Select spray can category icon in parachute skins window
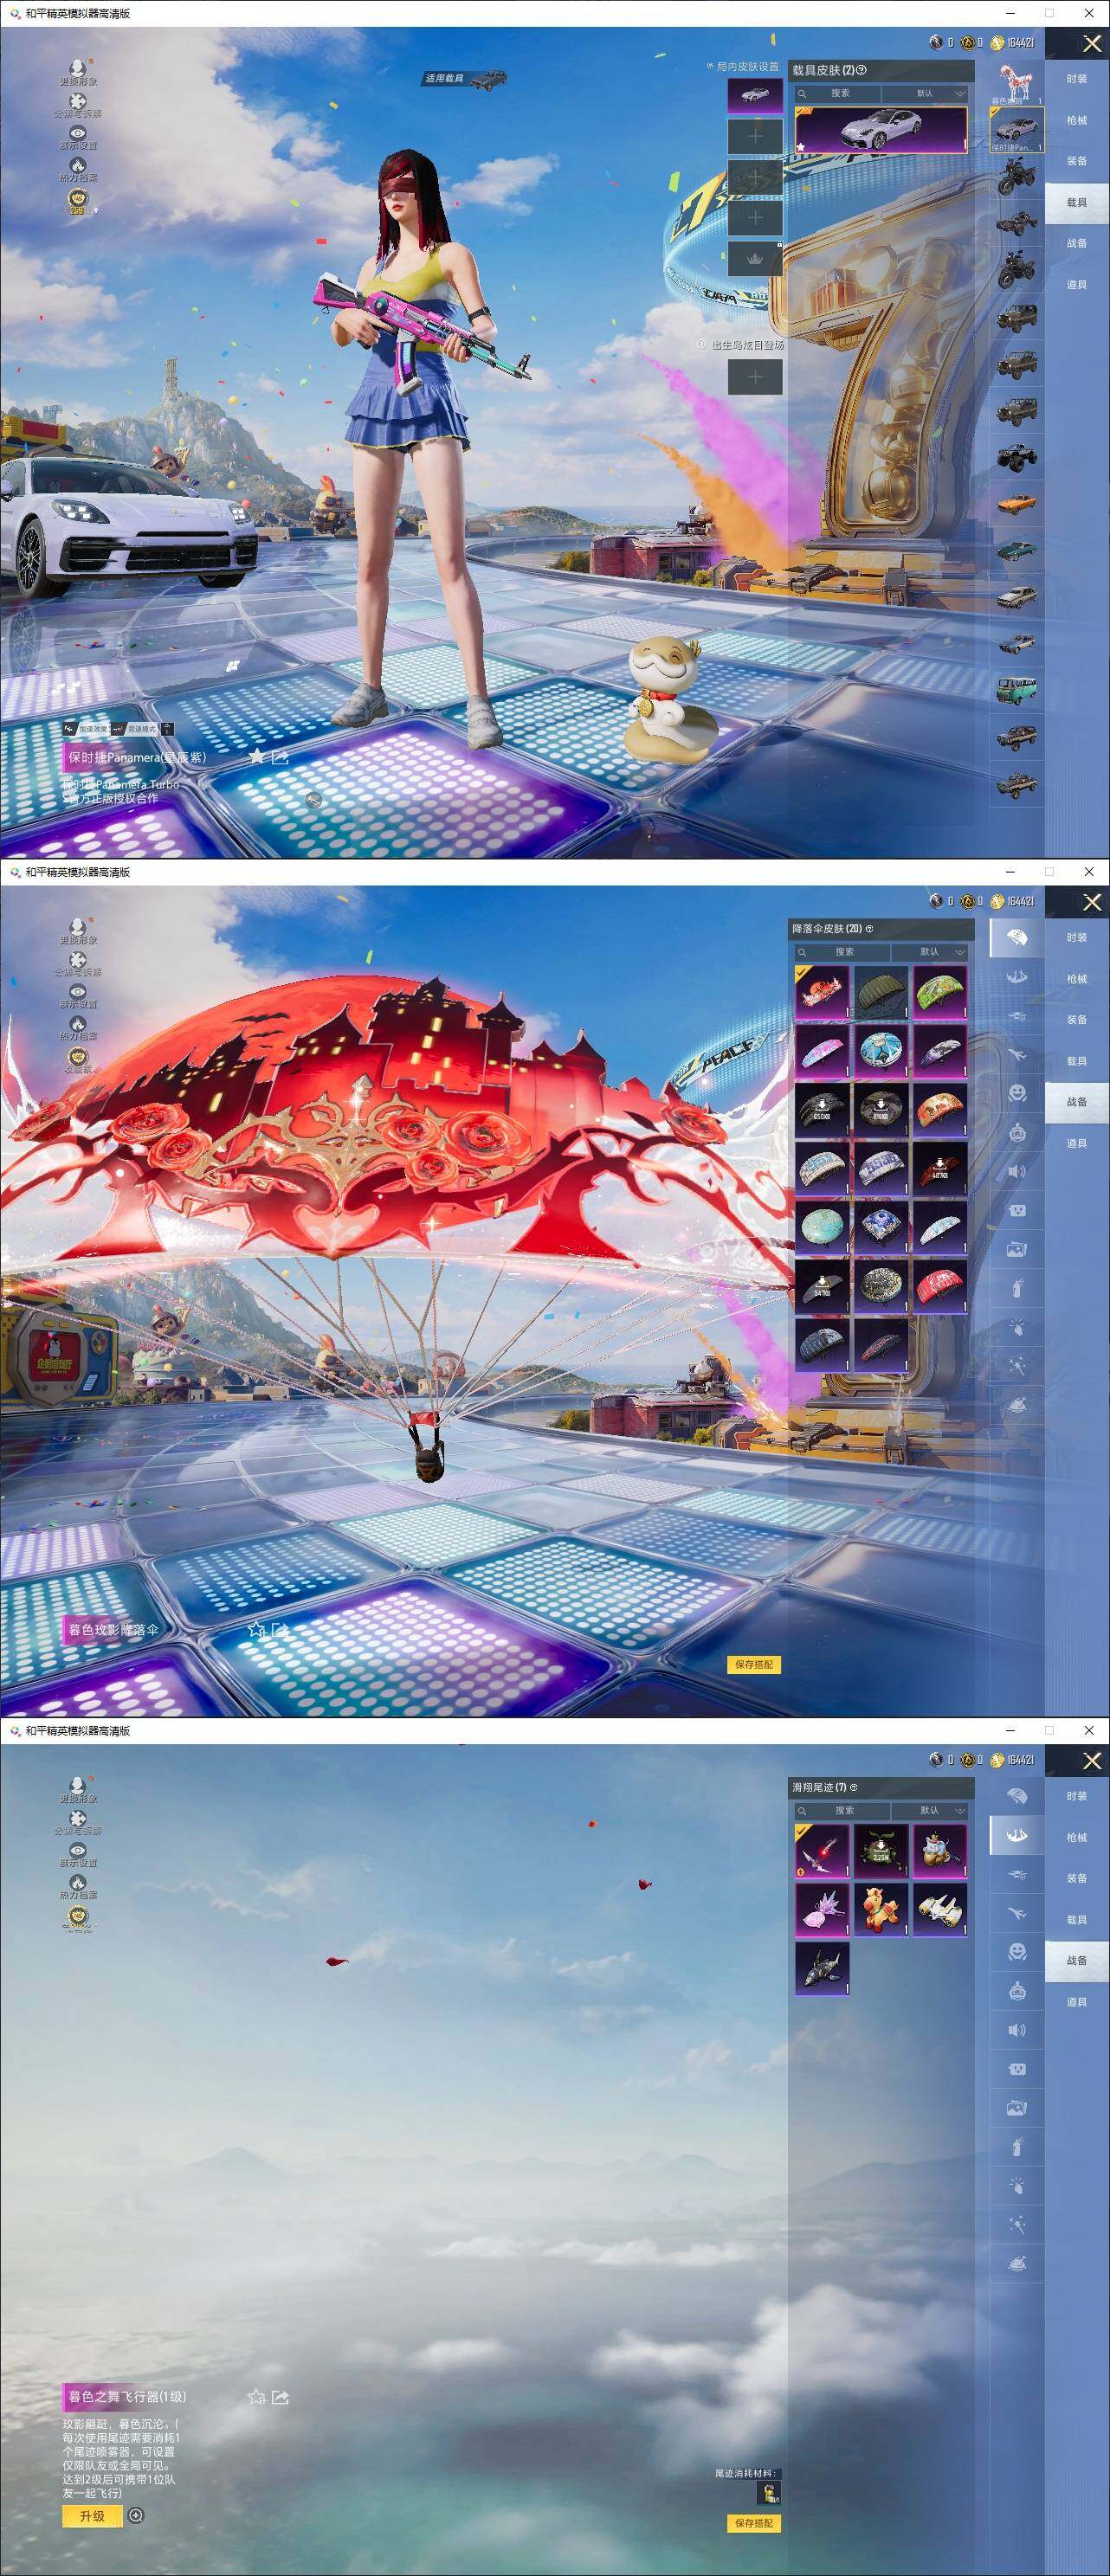Screen dimensions: 1110x2576 tap(1016, 1288)
